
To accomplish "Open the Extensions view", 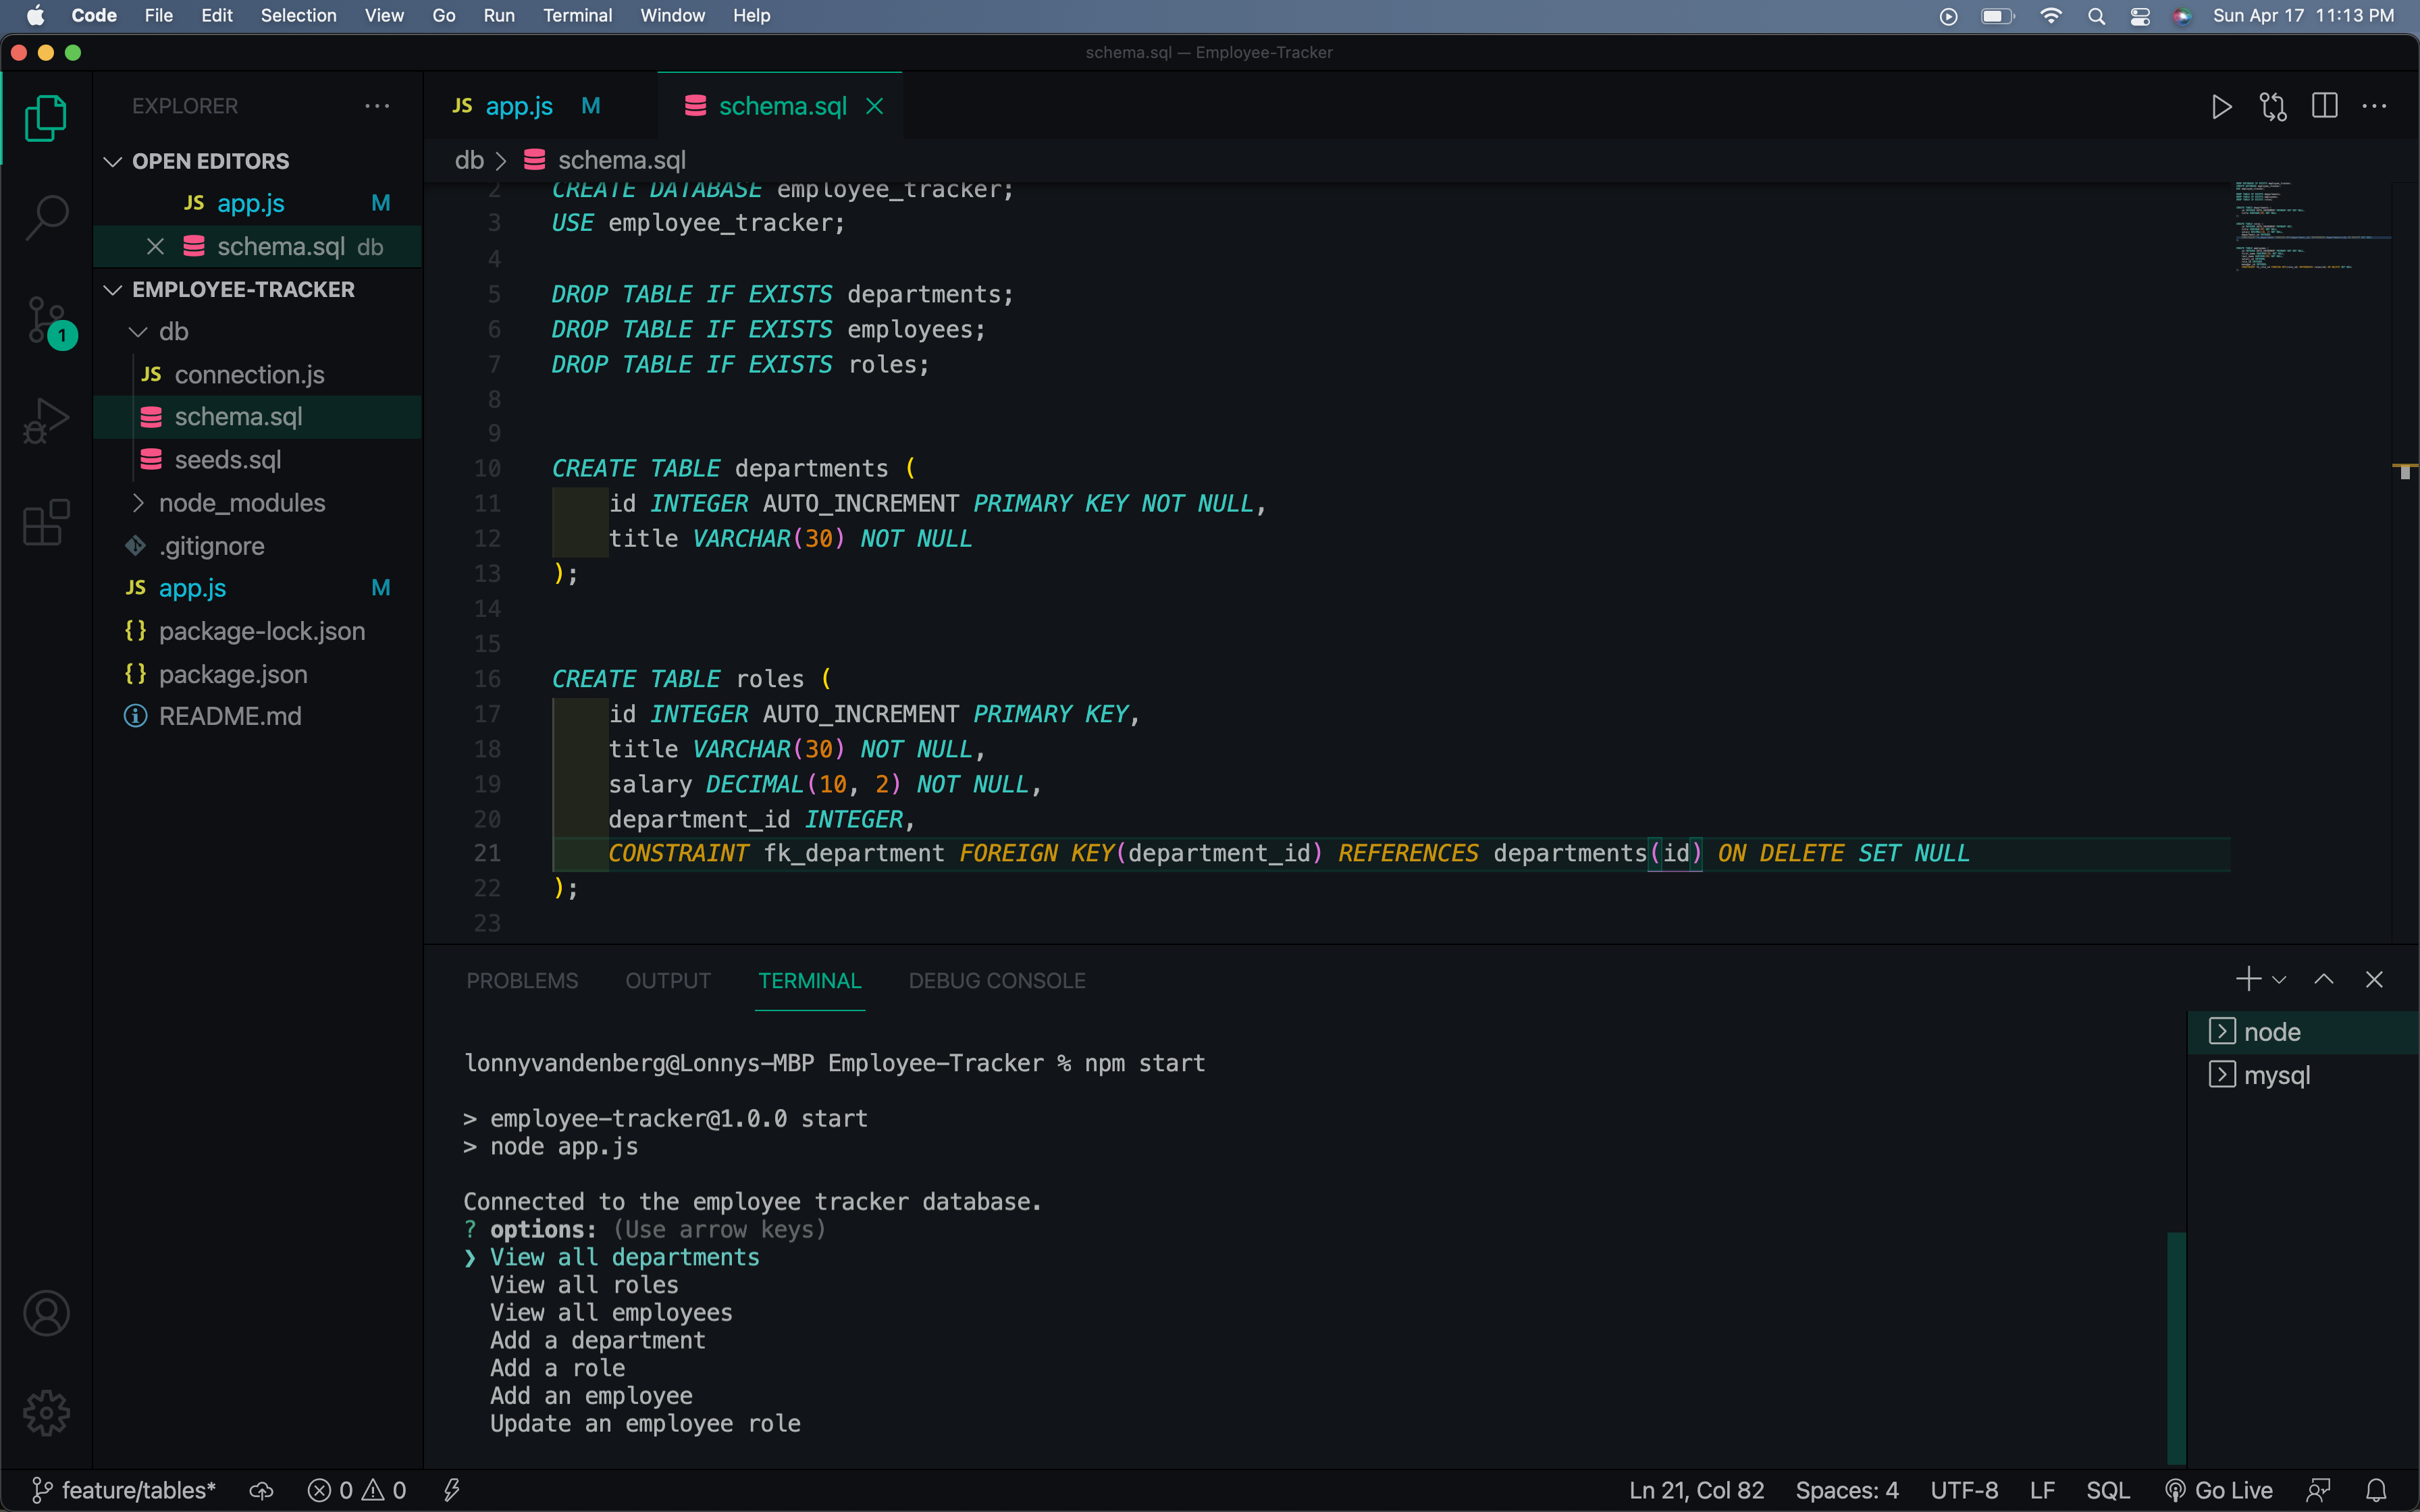I will (x=45, y=522).
